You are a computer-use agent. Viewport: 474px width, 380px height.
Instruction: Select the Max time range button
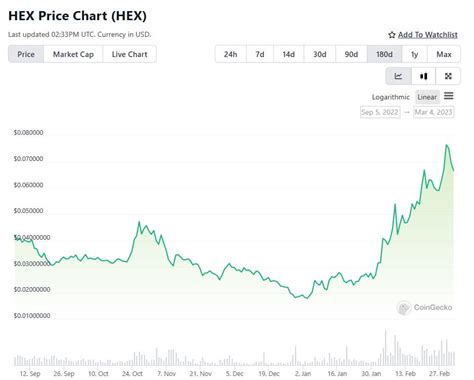coord(444,54)
